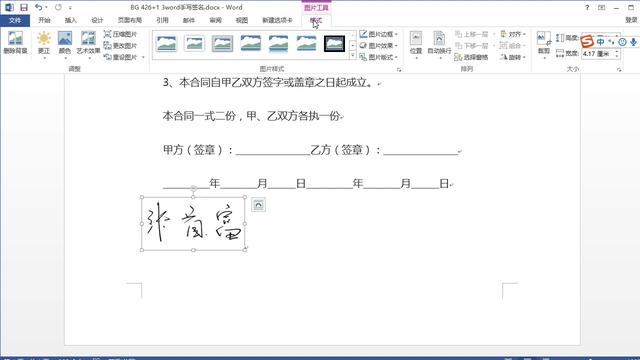Increase width with the spinner up arrow
This screenshot has height=360, width=640.
click(617, 51)
